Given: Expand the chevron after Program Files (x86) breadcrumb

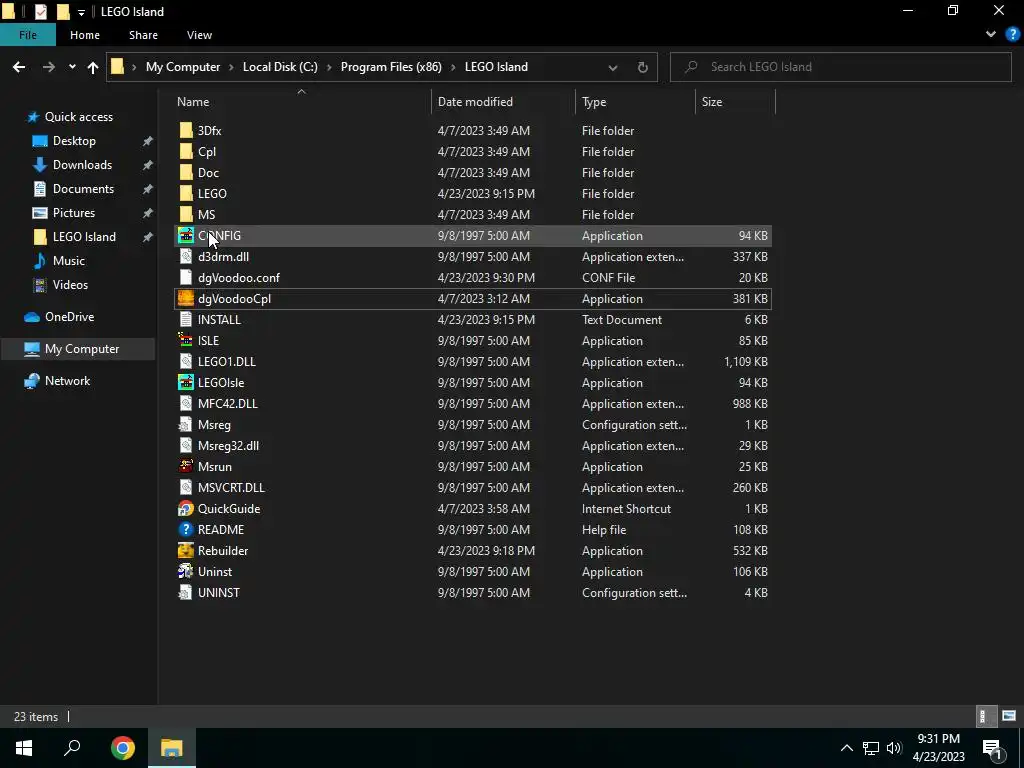Looking at the screenshot, I should 453,67.
